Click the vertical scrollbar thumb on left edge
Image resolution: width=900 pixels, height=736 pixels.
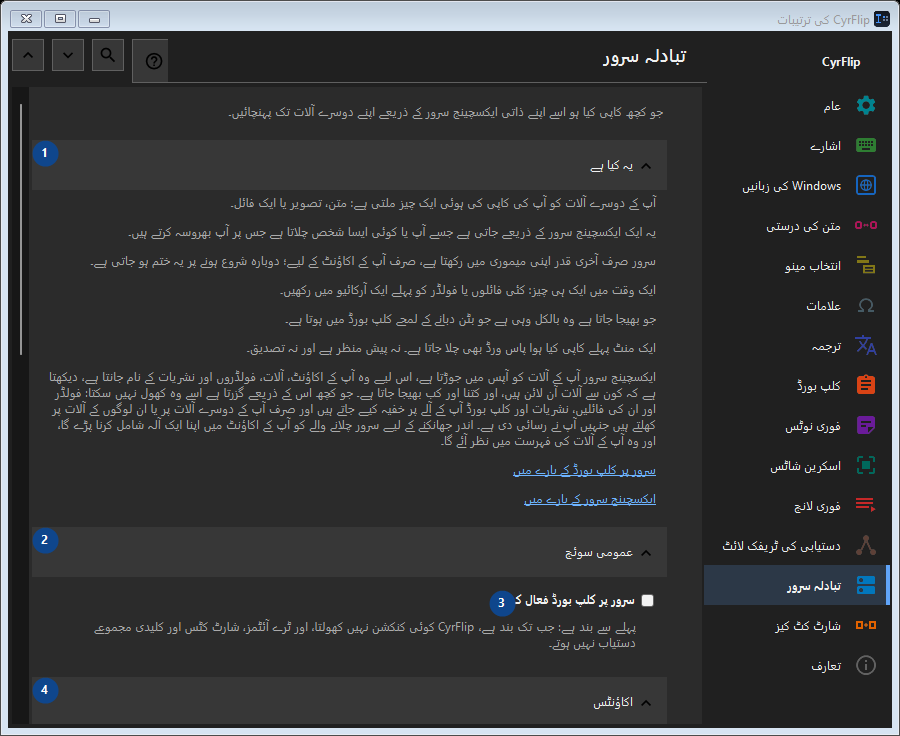[x=21, y=230]
